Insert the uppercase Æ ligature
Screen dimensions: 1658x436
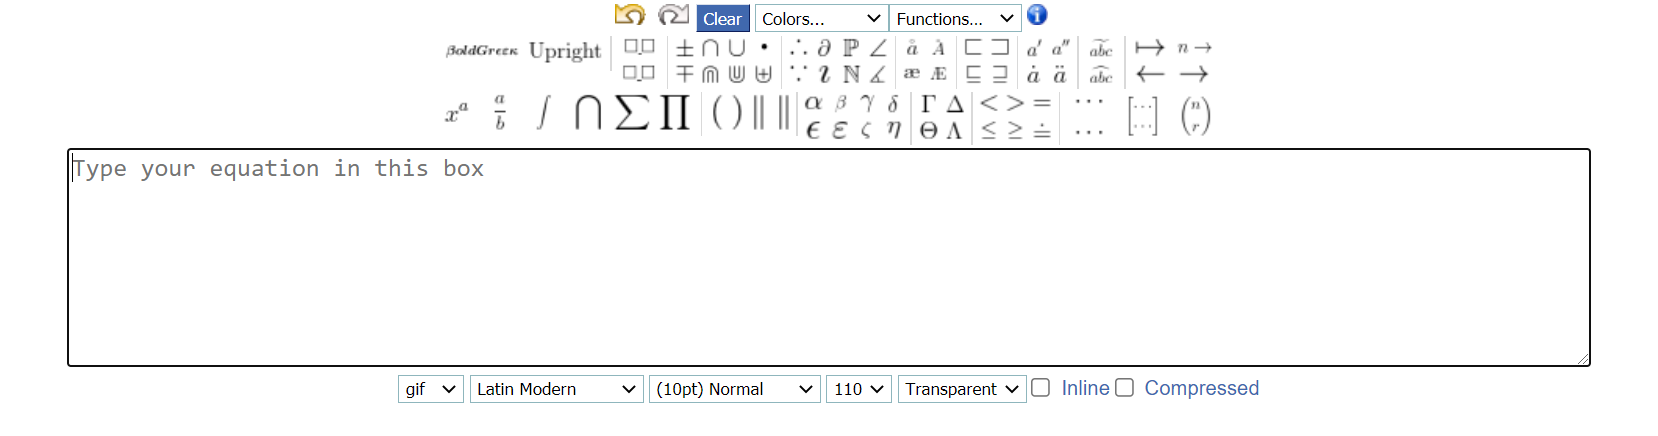click(939, 74)
